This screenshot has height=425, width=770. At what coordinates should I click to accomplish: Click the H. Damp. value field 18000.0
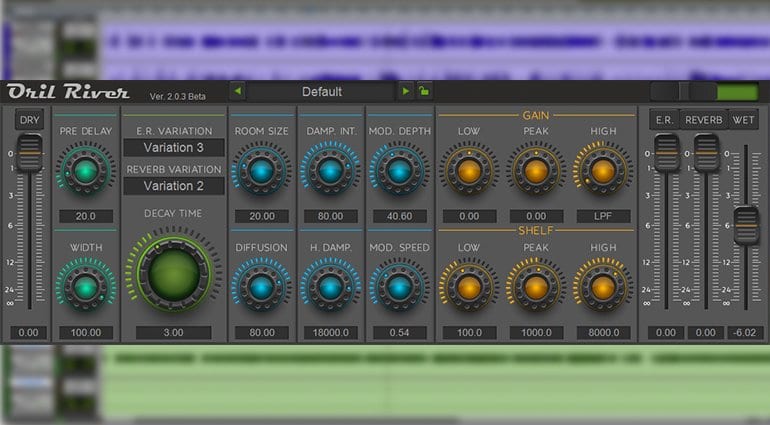(x=330, y=333)
